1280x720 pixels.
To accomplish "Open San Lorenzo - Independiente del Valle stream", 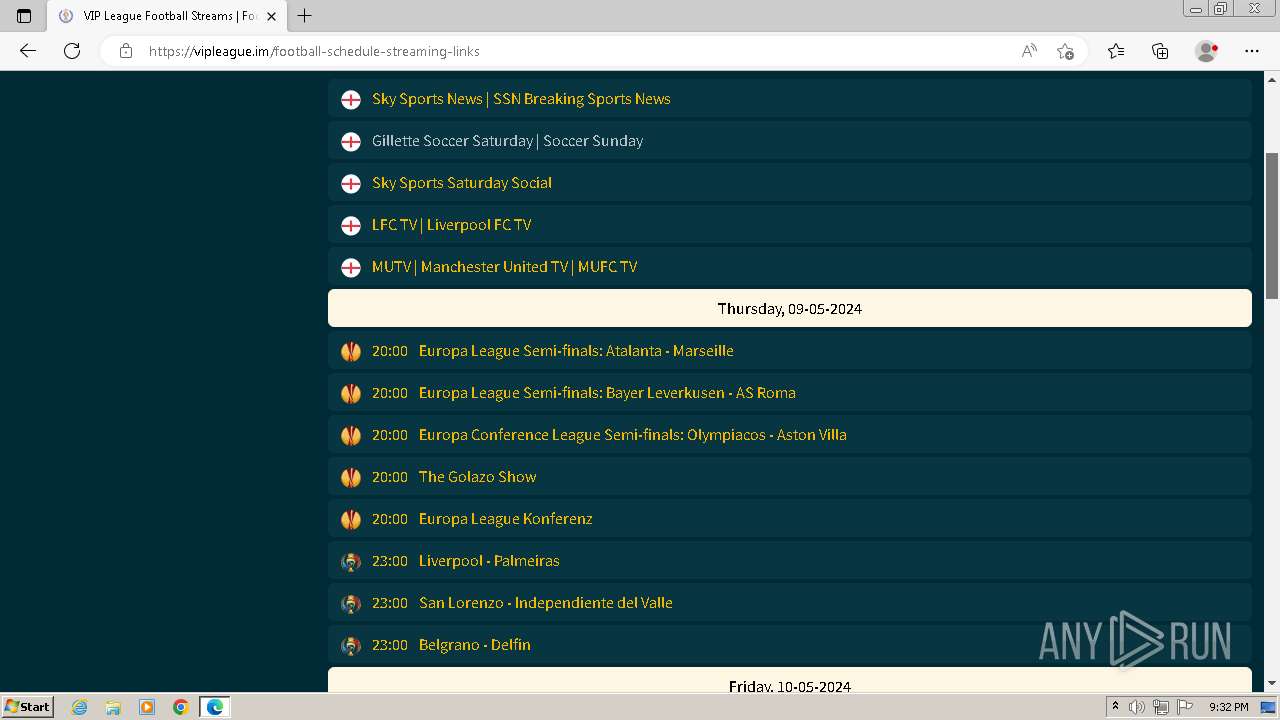I will tap(546, 603).
